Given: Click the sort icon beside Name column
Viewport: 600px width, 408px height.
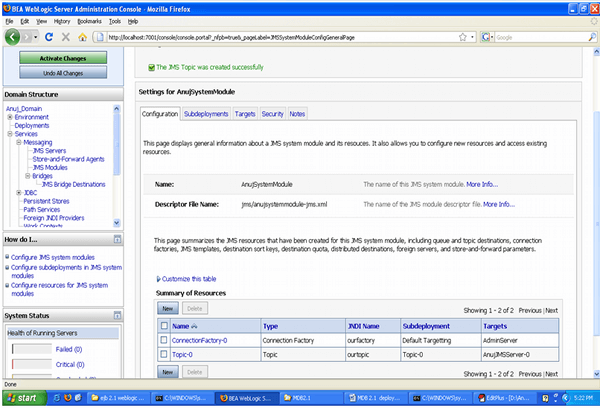Looking at the screenshot, I should click(195, 325).
